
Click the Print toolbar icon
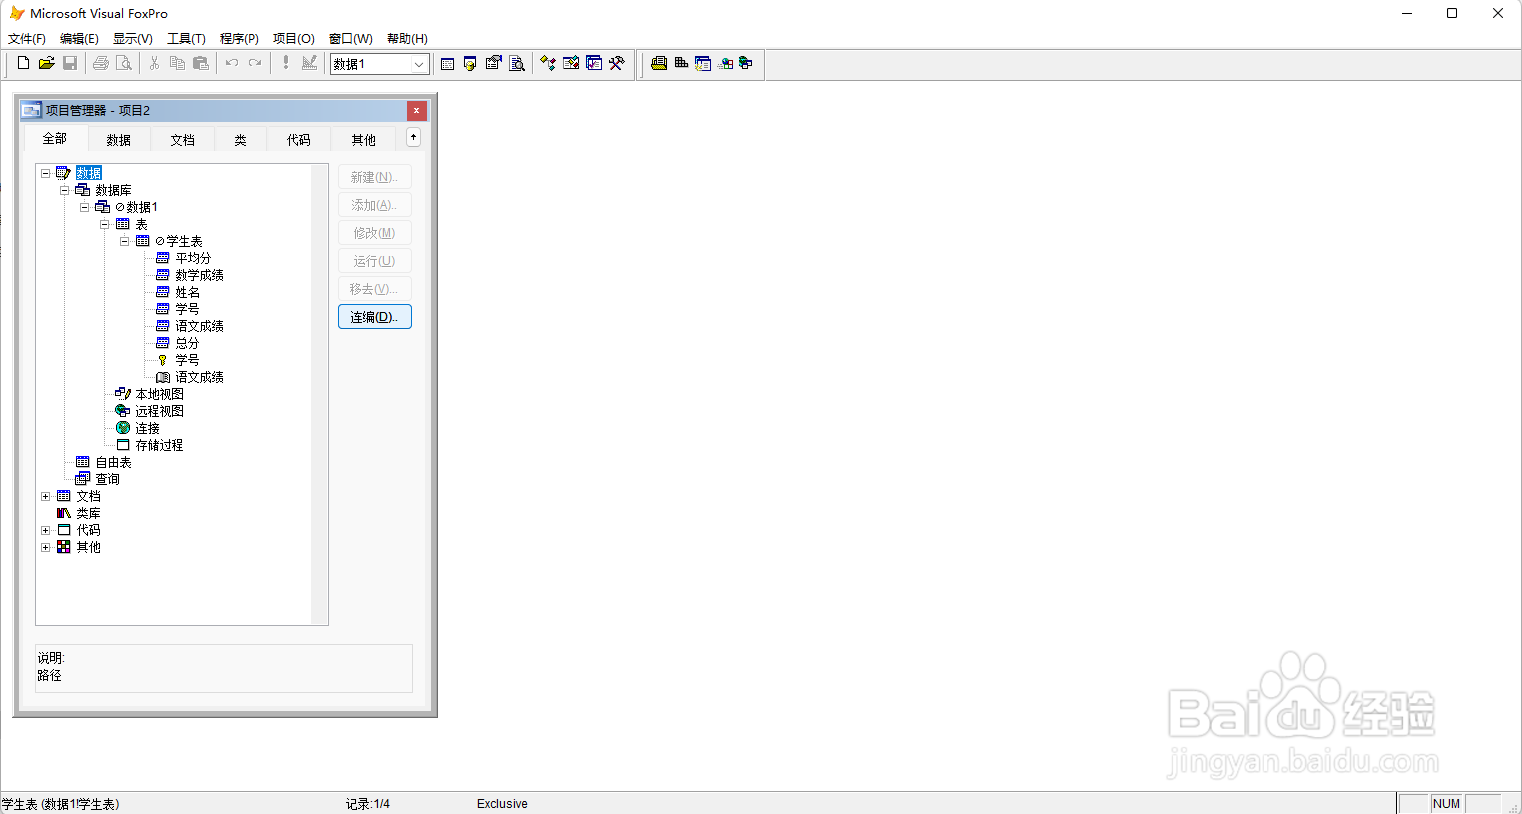click(101, 63)
